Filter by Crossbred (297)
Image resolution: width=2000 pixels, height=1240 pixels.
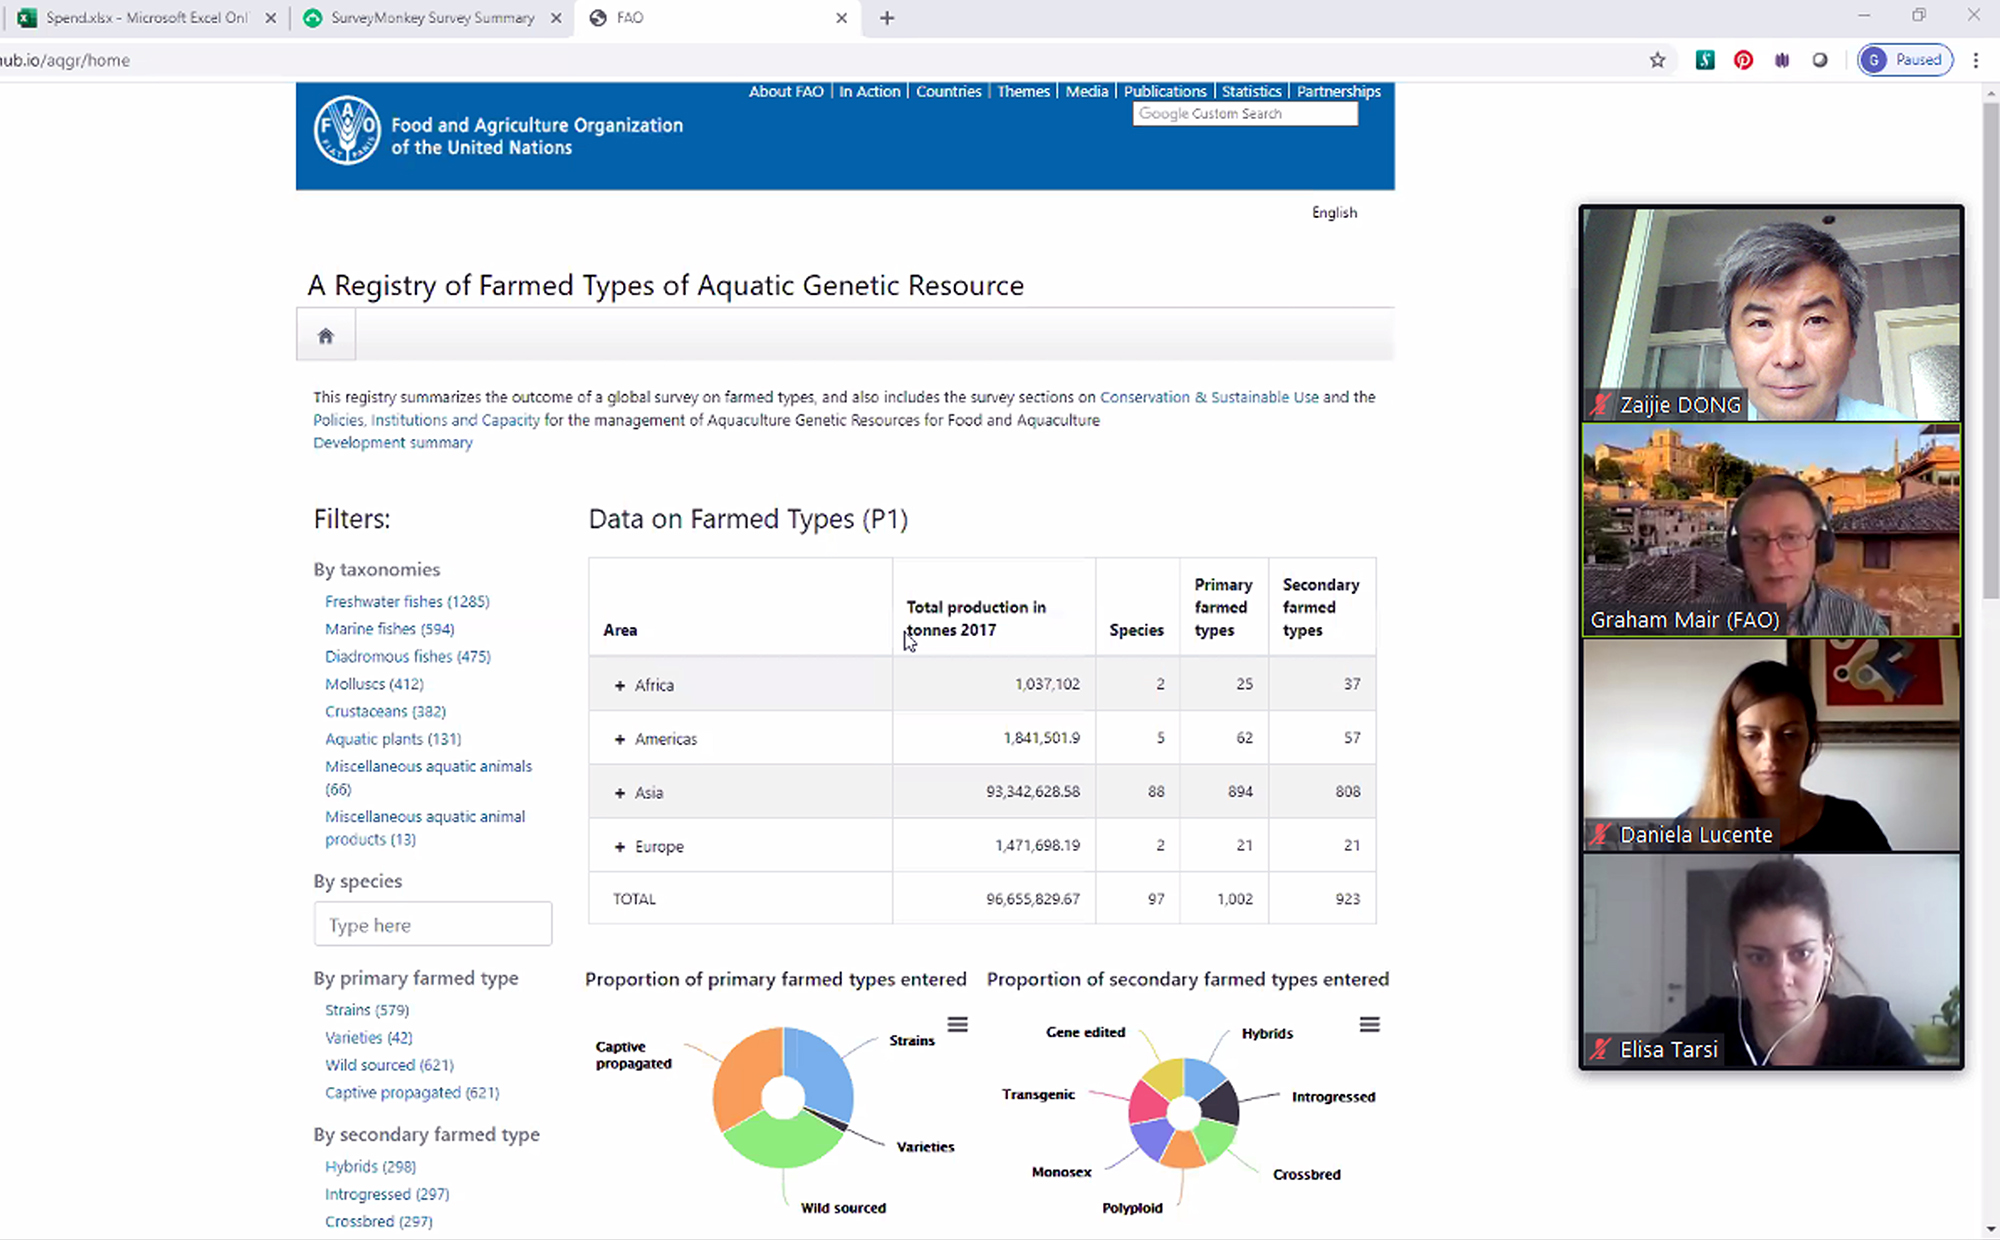pyautogui.click(x=378, y=1222)
